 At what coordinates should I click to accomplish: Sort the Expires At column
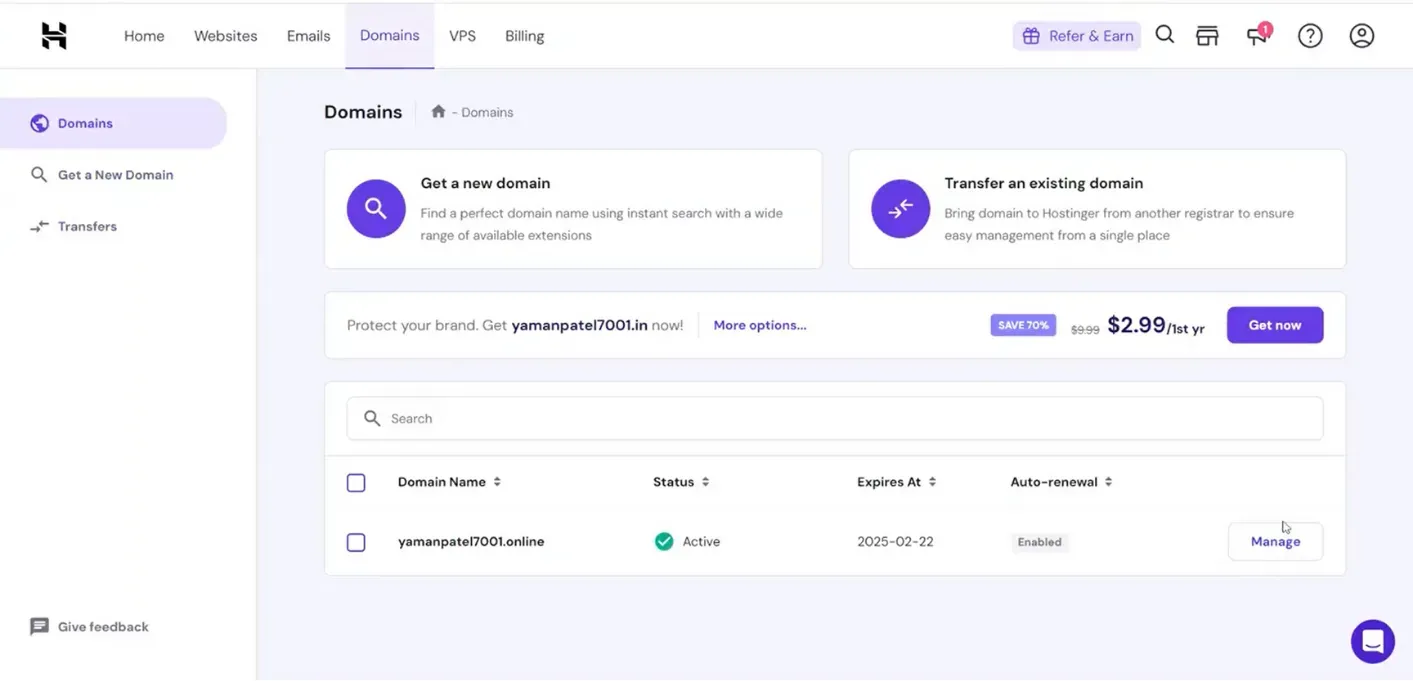932,482
